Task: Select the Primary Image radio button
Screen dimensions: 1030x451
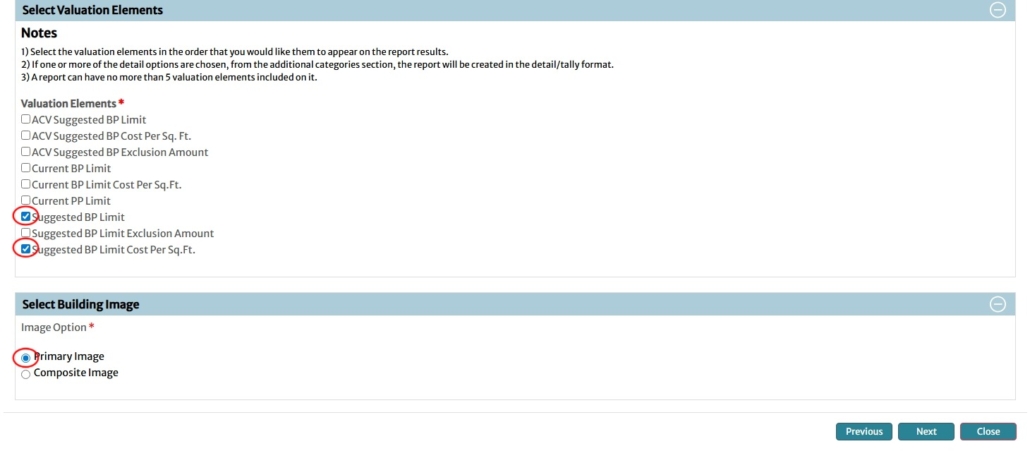Action: pos(26,357)
